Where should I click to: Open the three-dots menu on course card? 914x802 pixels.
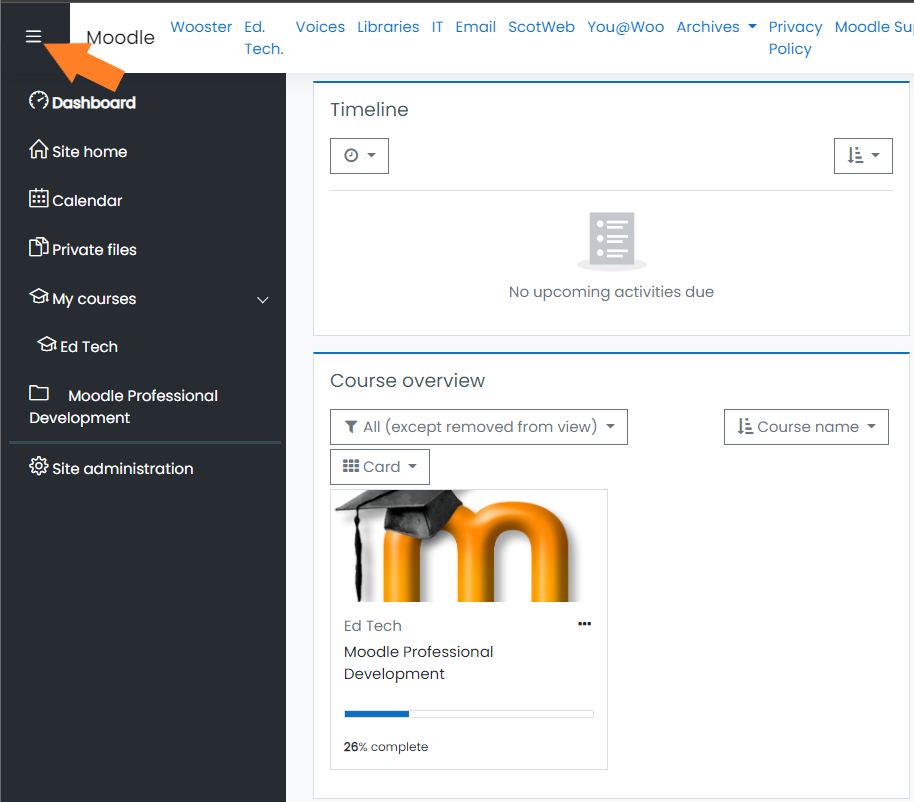pyautogui.click(x=584, y=624)
